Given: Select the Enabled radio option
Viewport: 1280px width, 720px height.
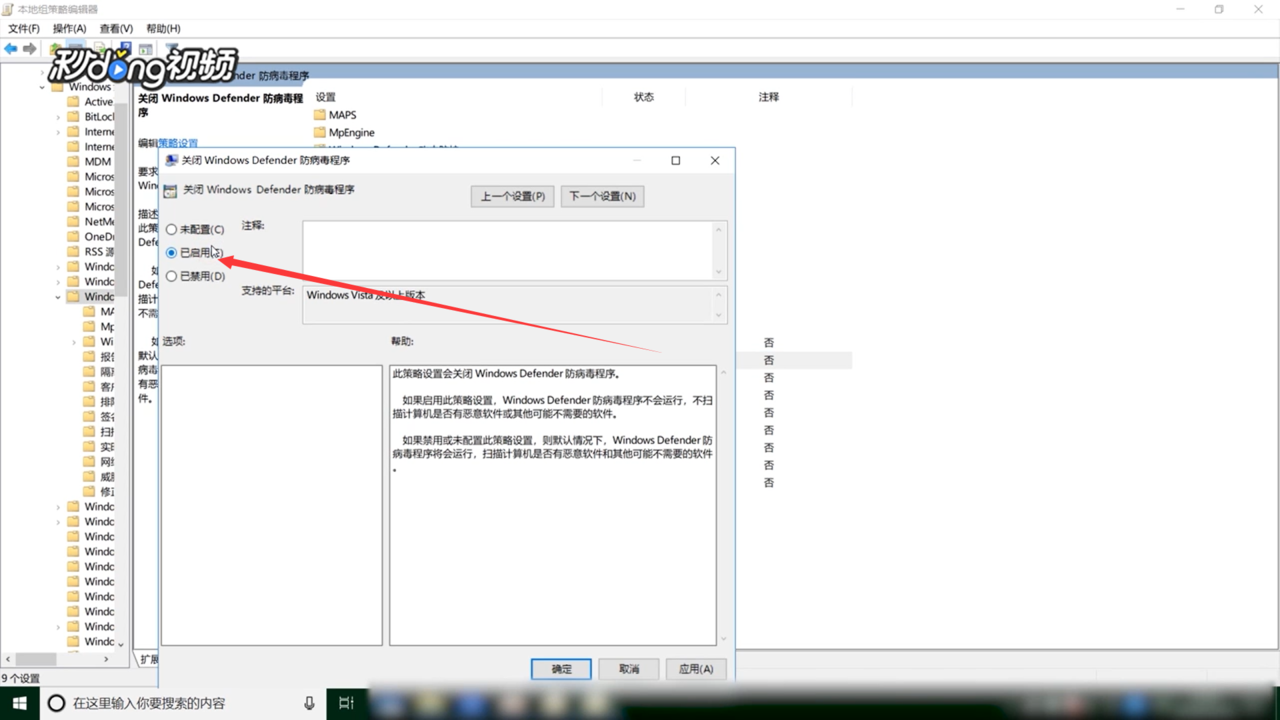Looking at the screenshot, I should (x=171, y=253).
